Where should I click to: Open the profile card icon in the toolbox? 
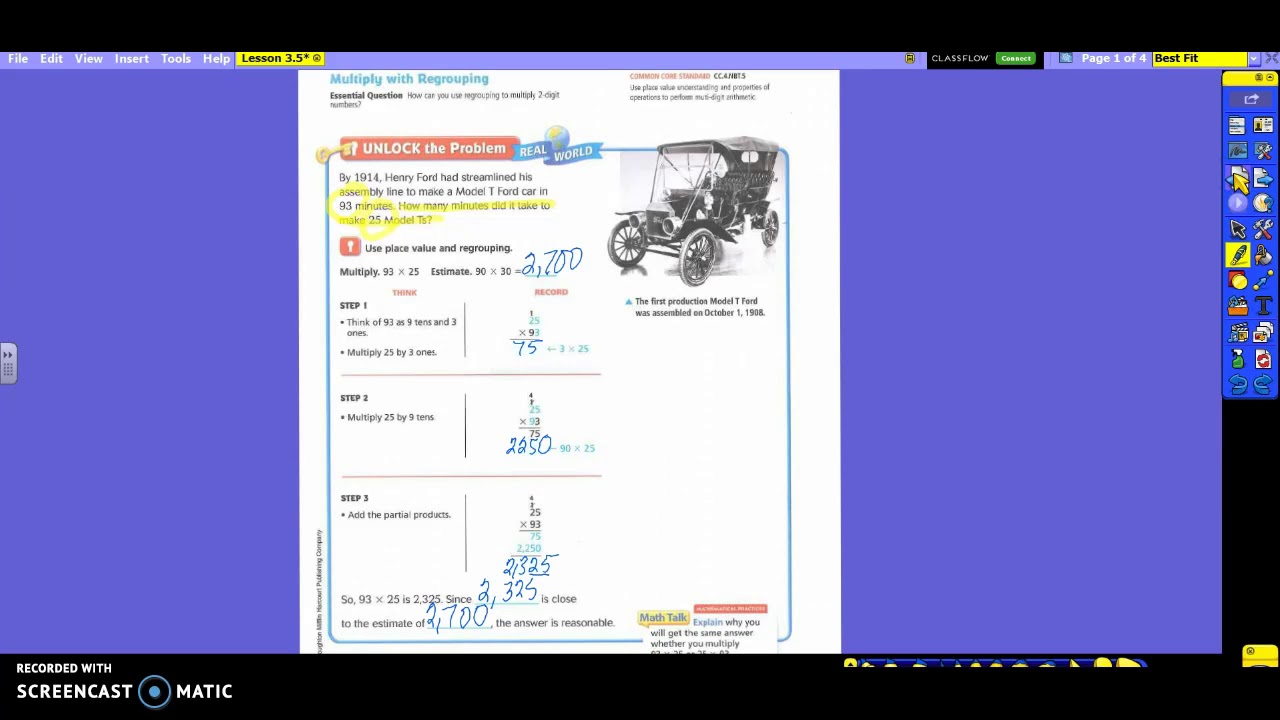pyautogui.click(x=1263, y=125)
